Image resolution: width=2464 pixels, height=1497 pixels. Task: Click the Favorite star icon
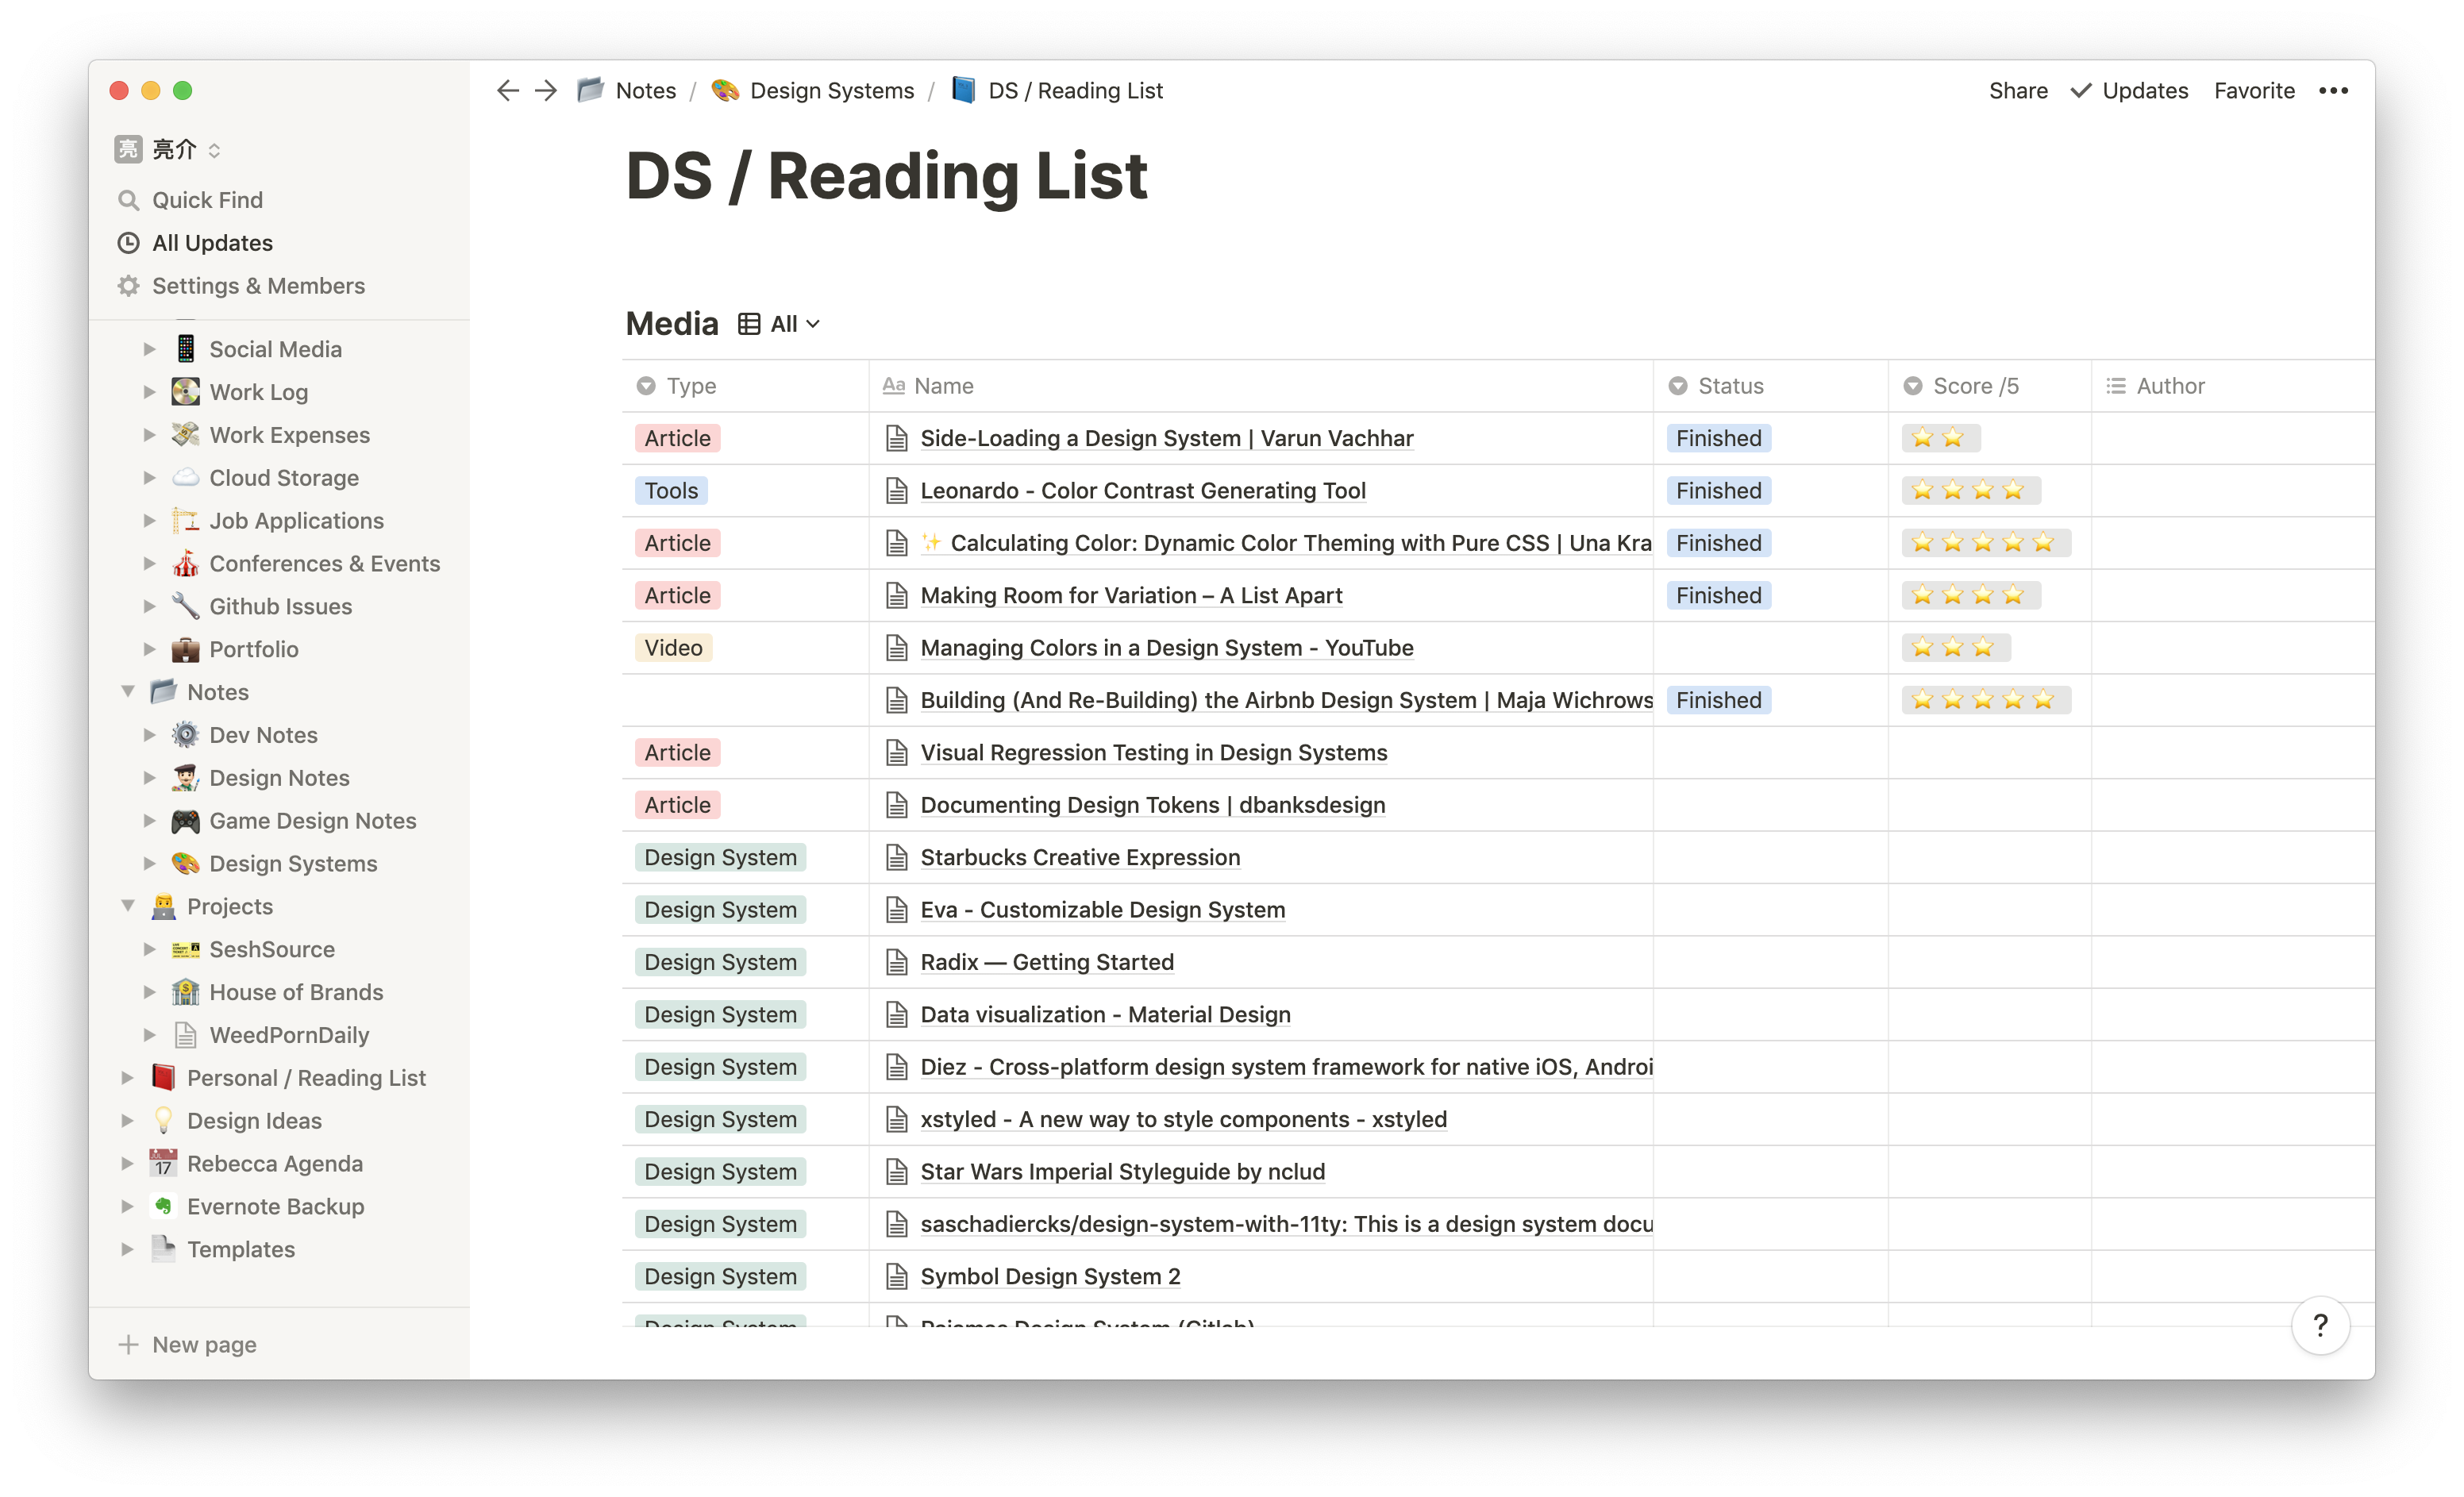(2254, 90)
